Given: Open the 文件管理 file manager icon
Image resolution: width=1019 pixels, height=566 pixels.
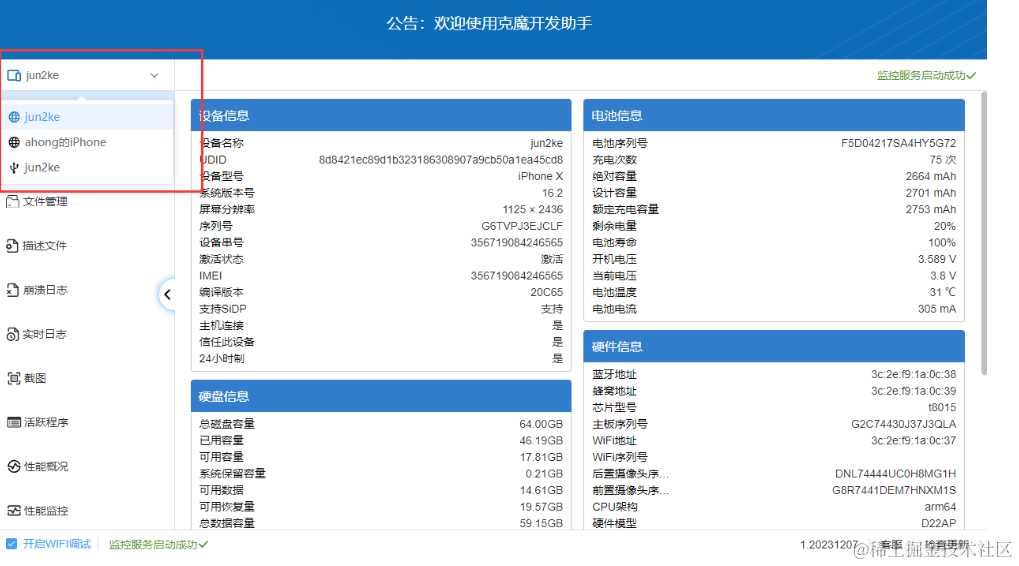Looking at the screenshot, I should tap(14, 202).
